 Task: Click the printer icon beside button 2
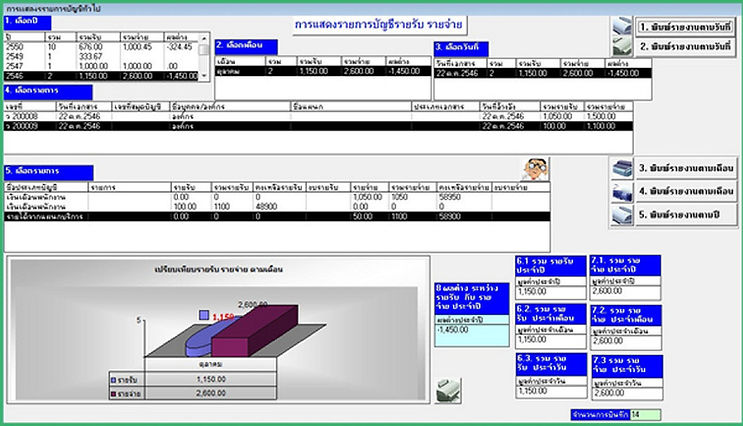[622, 46]
